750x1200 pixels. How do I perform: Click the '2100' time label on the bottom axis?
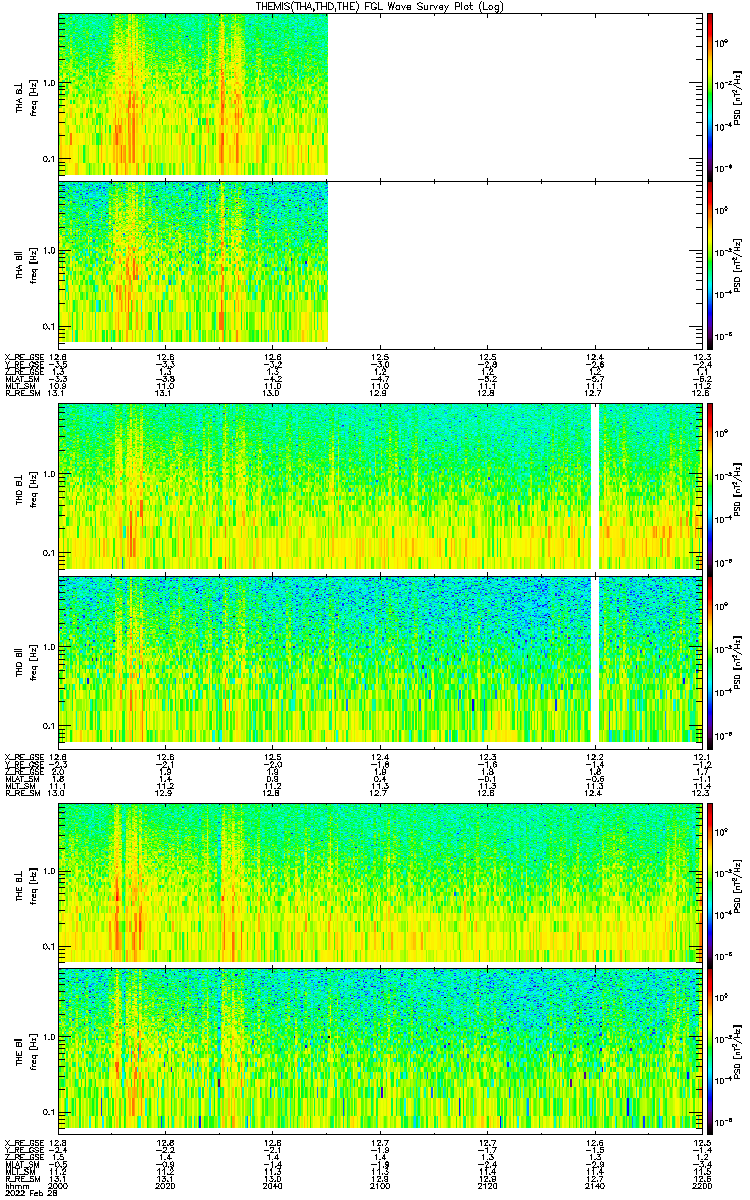(x=380, y=1186)
